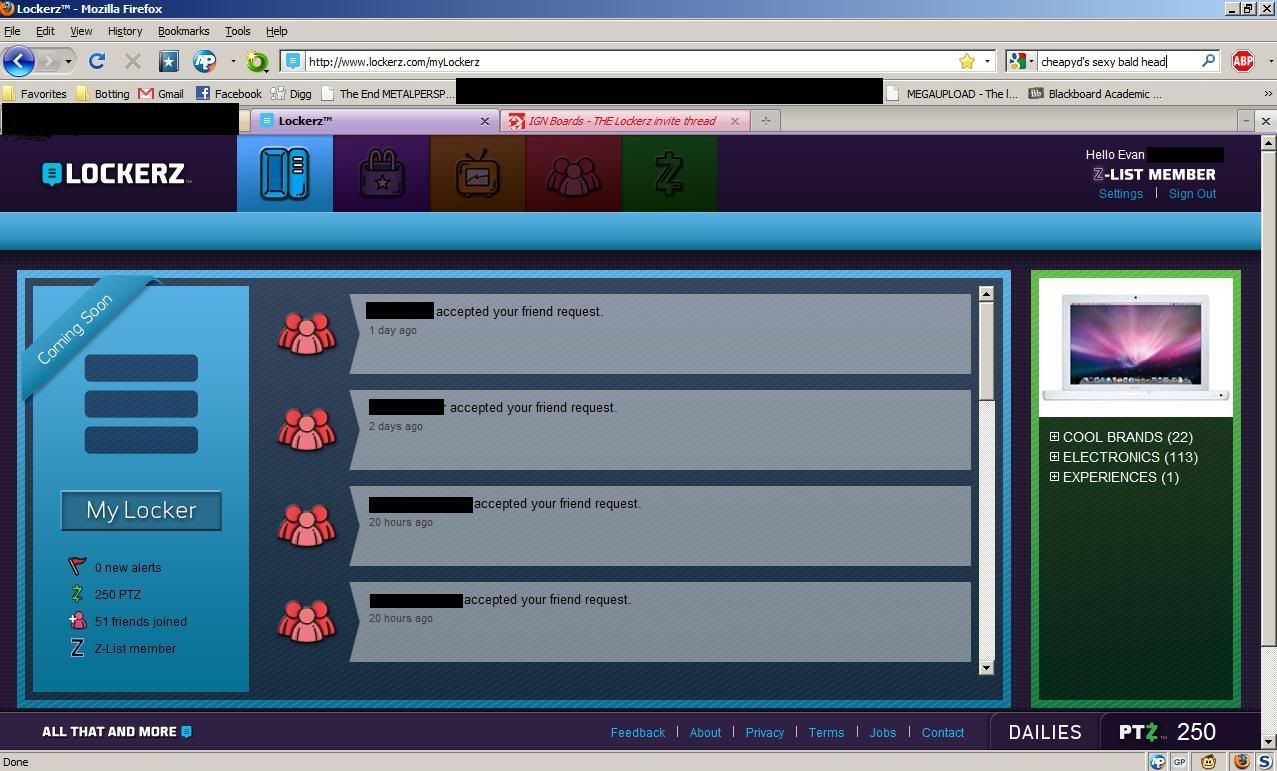Click the Z icon beside Z-List member
The image size is (1277, 771).
pyautogui.click(x=77, y=648)
